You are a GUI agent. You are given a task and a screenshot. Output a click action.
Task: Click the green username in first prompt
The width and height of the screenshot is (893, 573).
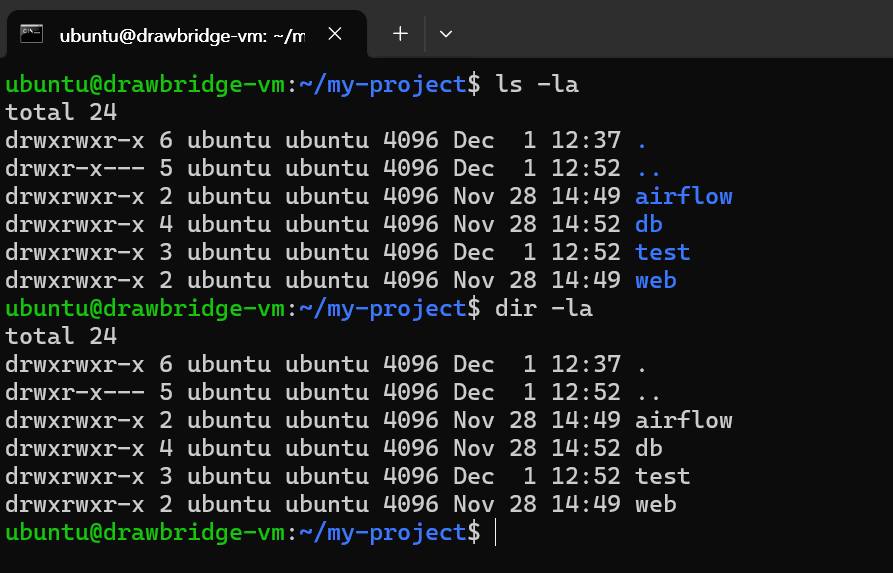(x=47, y=84)
